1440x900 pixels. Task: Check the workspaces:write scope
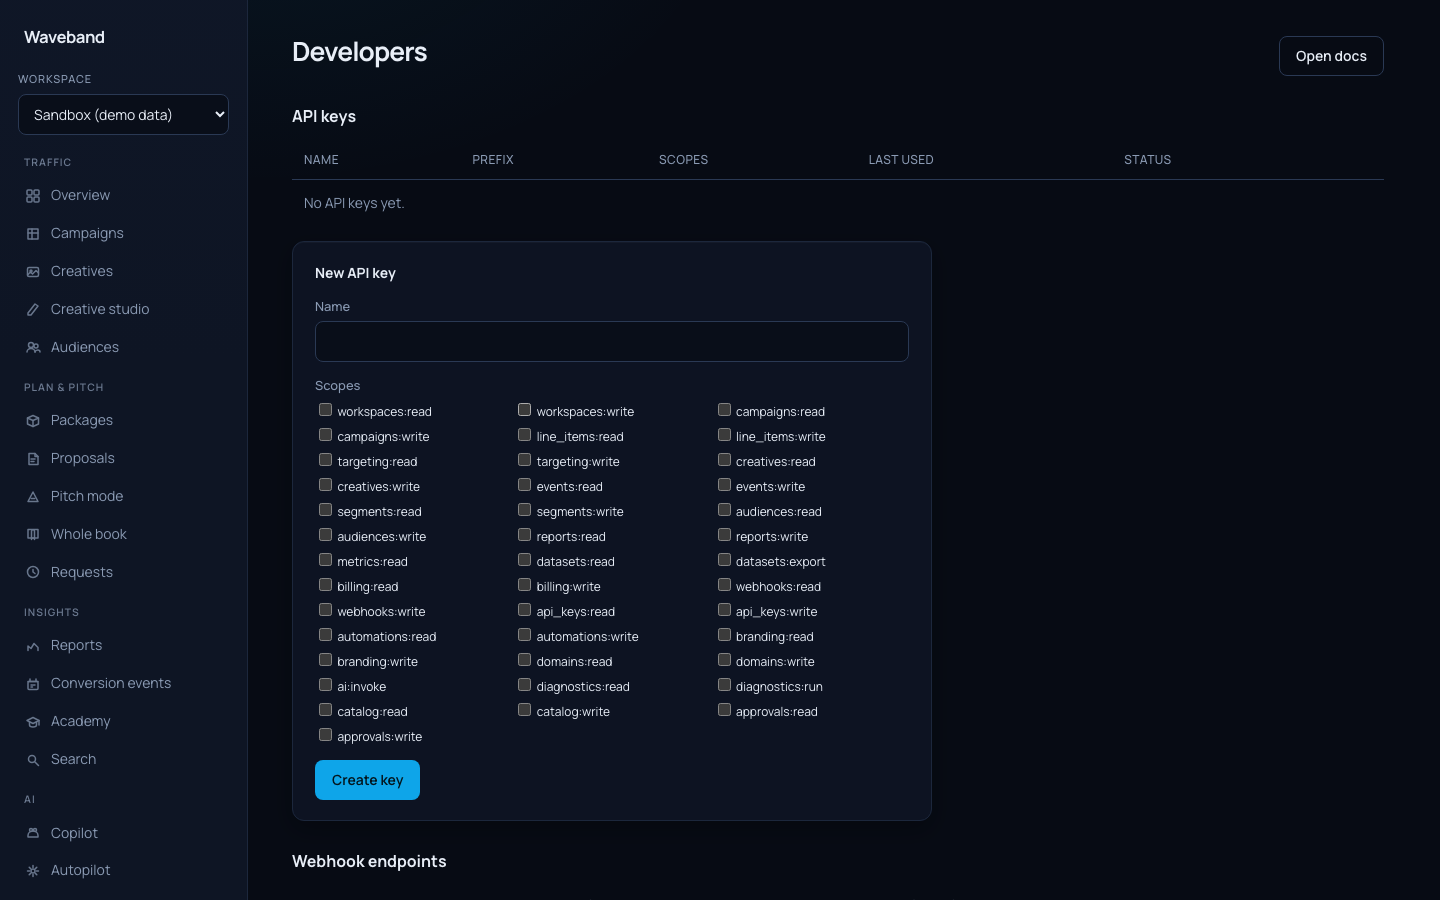[524, 410]
